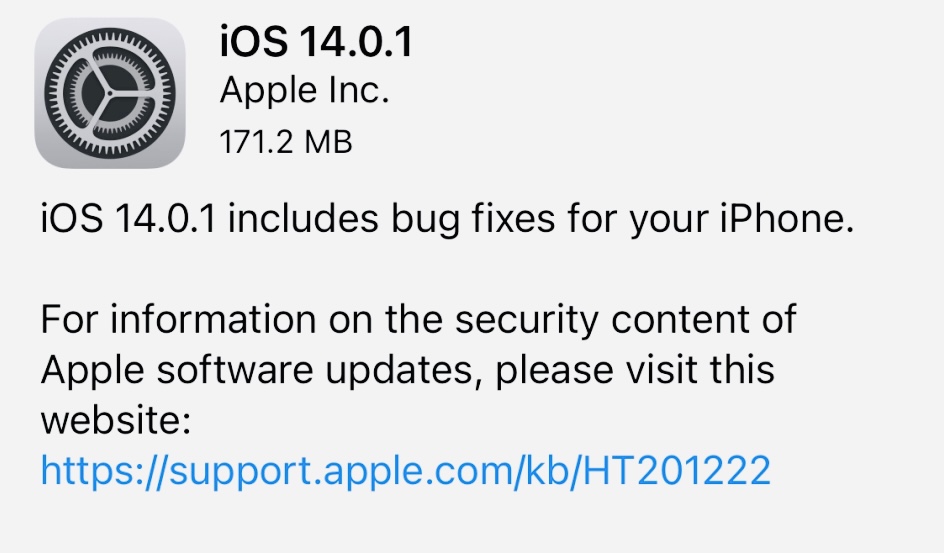
Task: Click the word includes in the first sentence
Action: pos(303,218)
